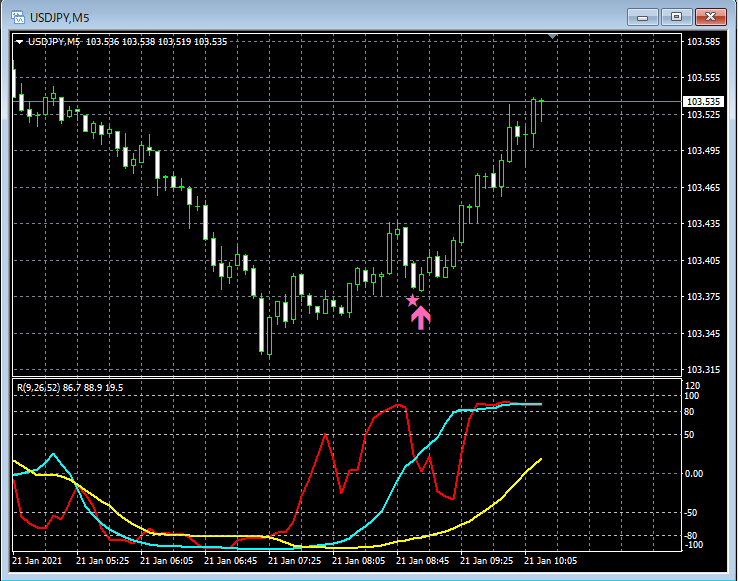This screenshot has height=581, width=739.
Task: Click the current price label 103.535
Action: pos(702,102)
